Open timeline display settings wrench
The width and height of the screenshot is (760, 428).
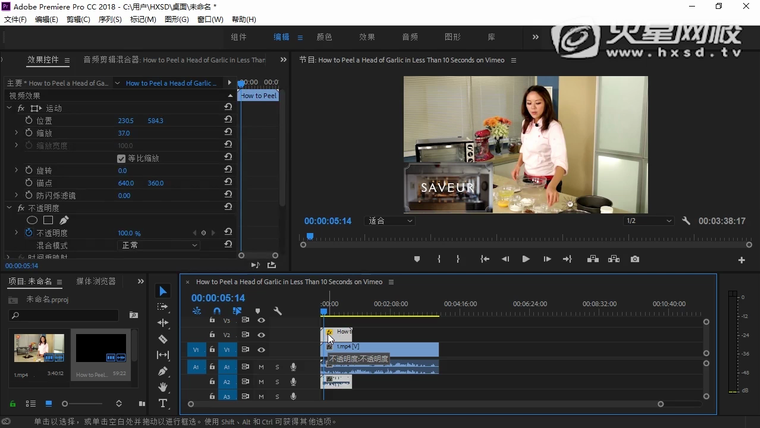coord(278,311)
